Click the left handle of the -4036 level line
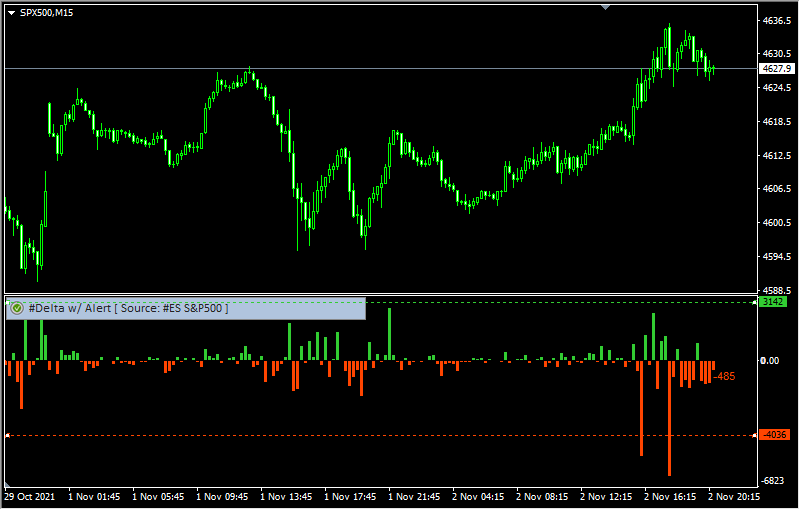Image resolution: width=800 pixels, height=510 pixels. coord(7,435)
